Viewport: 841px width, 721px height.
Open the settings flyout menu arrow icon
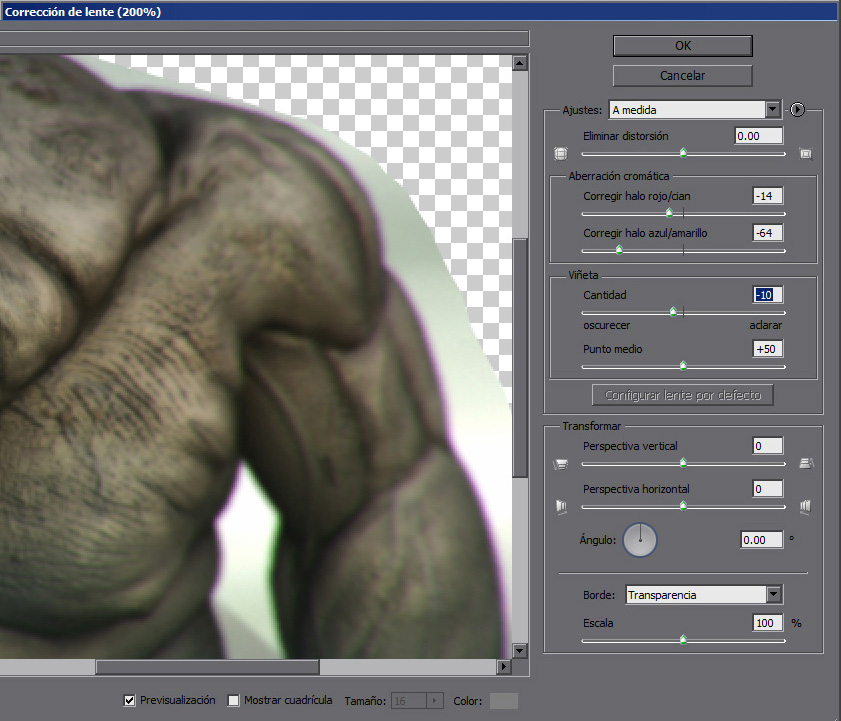pyautogui.click(x=797, y=110)
